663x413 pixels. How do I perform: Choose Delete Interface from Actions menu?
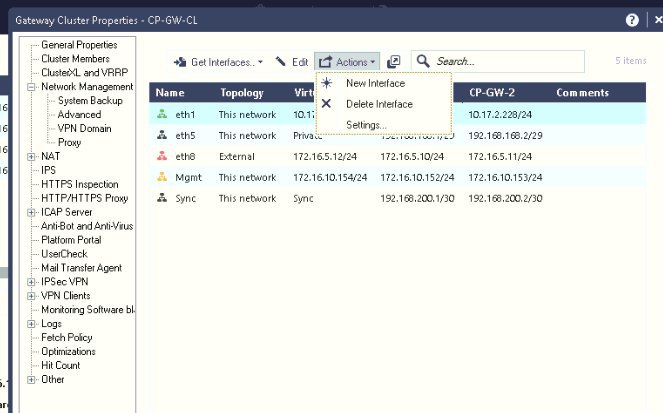[x=379, y=104]
